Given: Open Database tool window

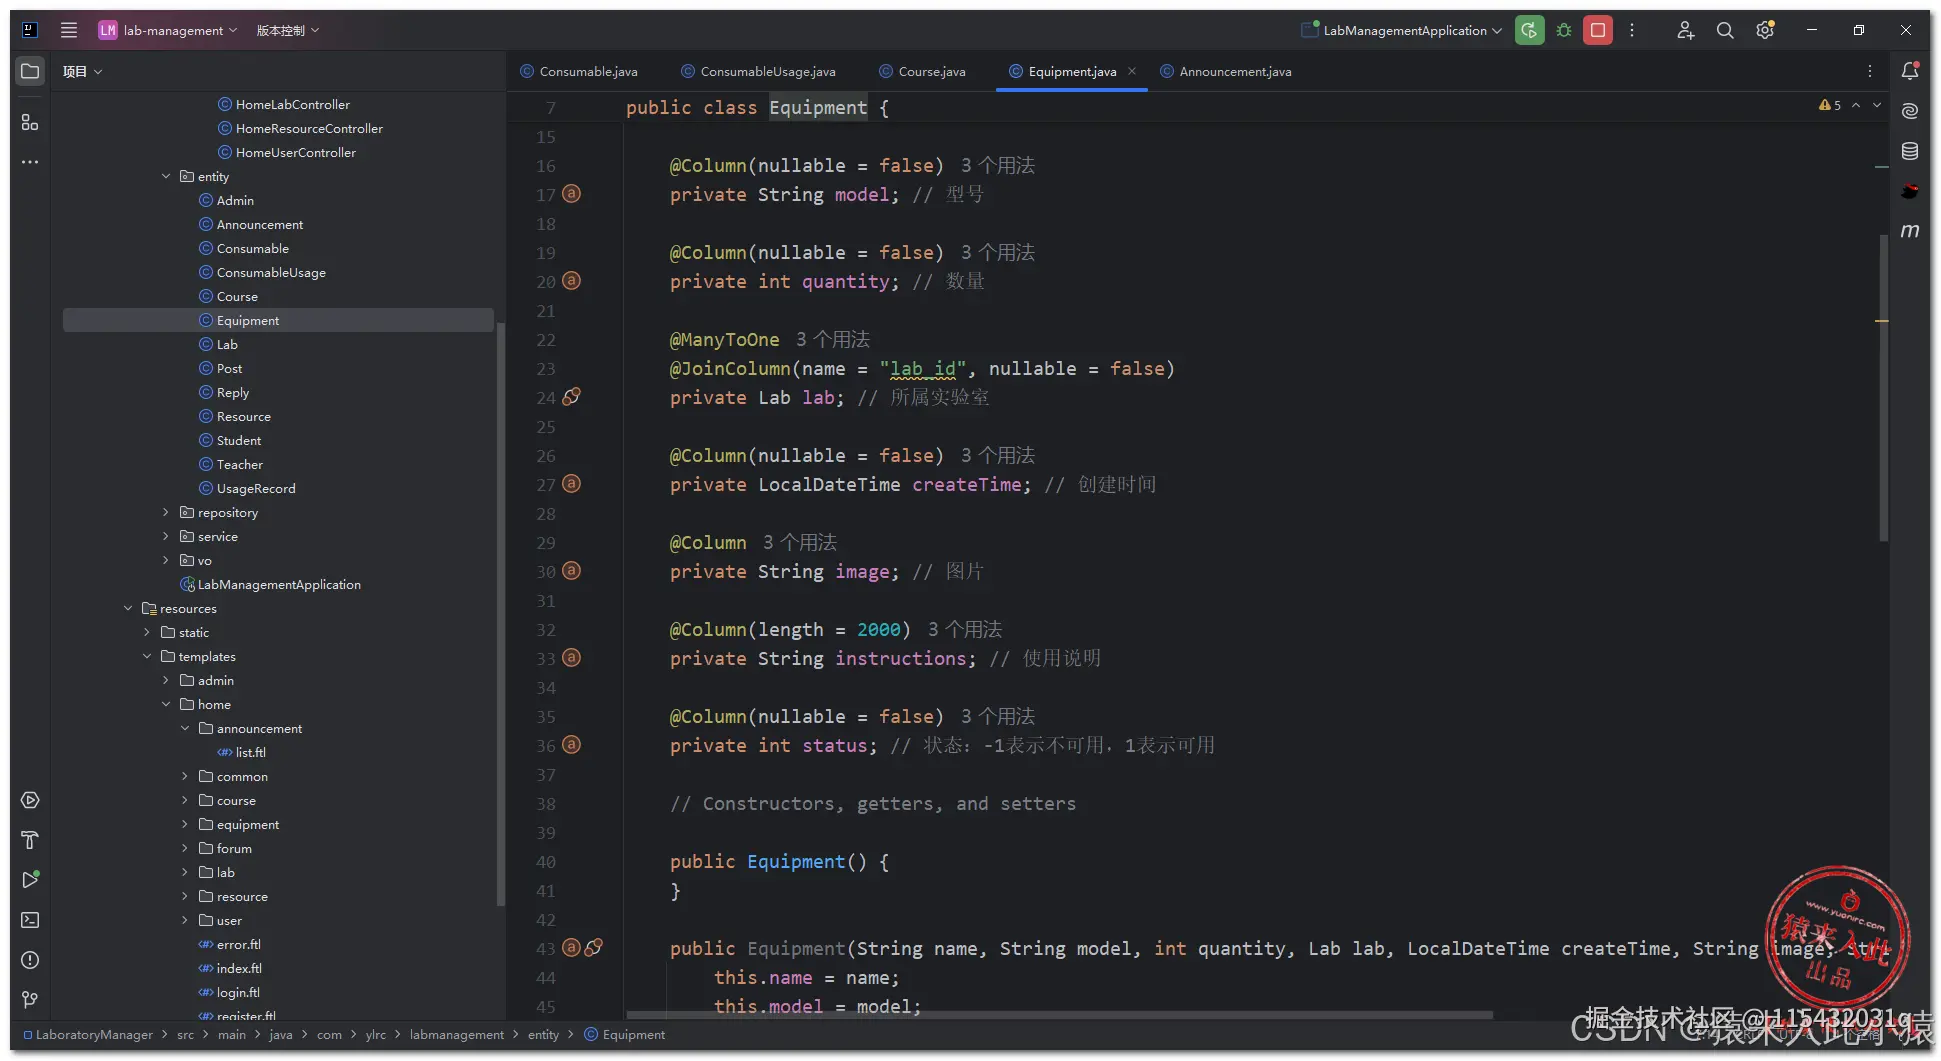Looking at the screenshot, I should [x=1910, y=151].
